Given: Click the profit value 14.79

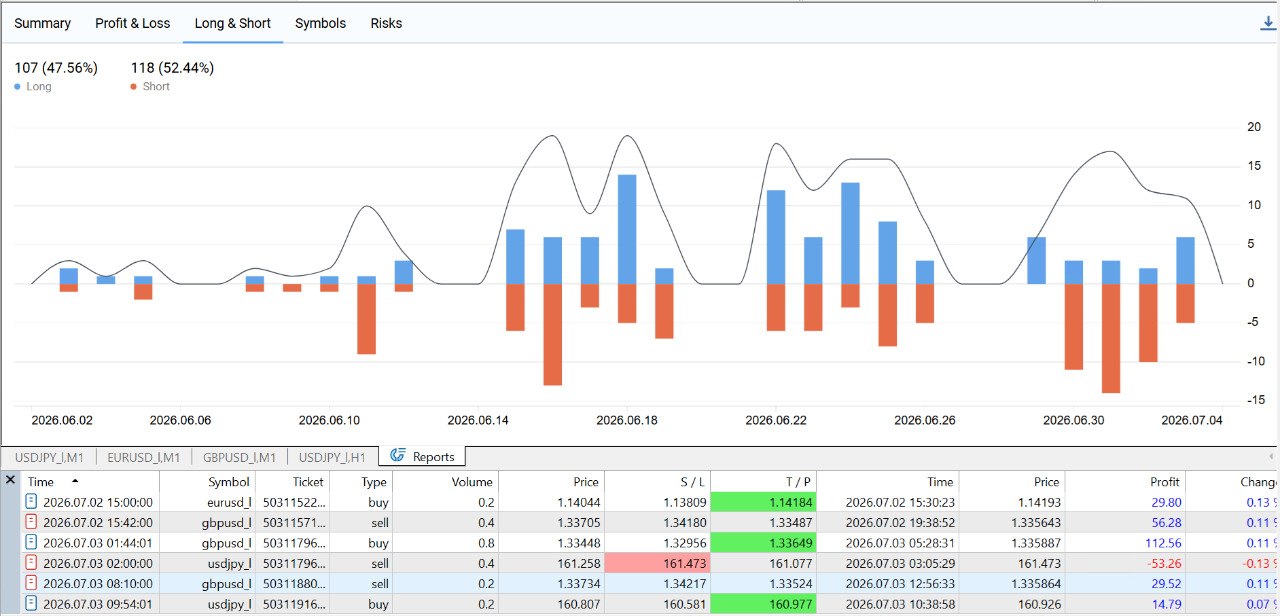Looking at the screenshot, I should [x=1166, y=604].
